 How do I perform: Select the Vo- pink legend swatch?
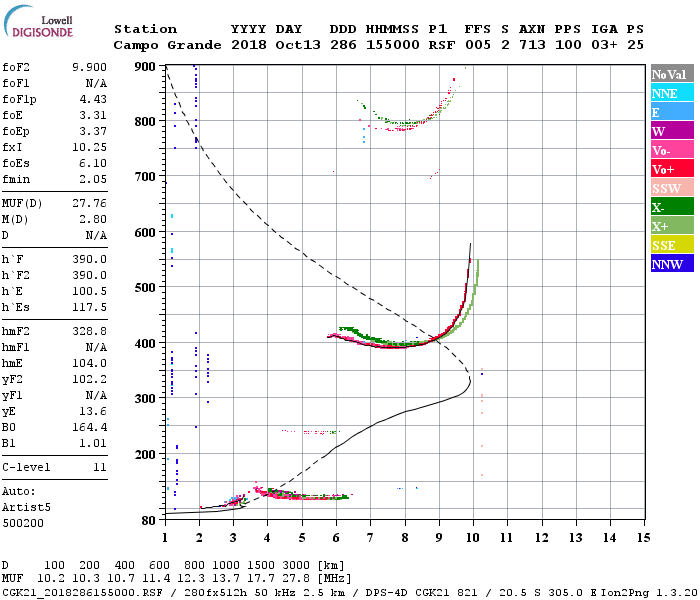672,150
